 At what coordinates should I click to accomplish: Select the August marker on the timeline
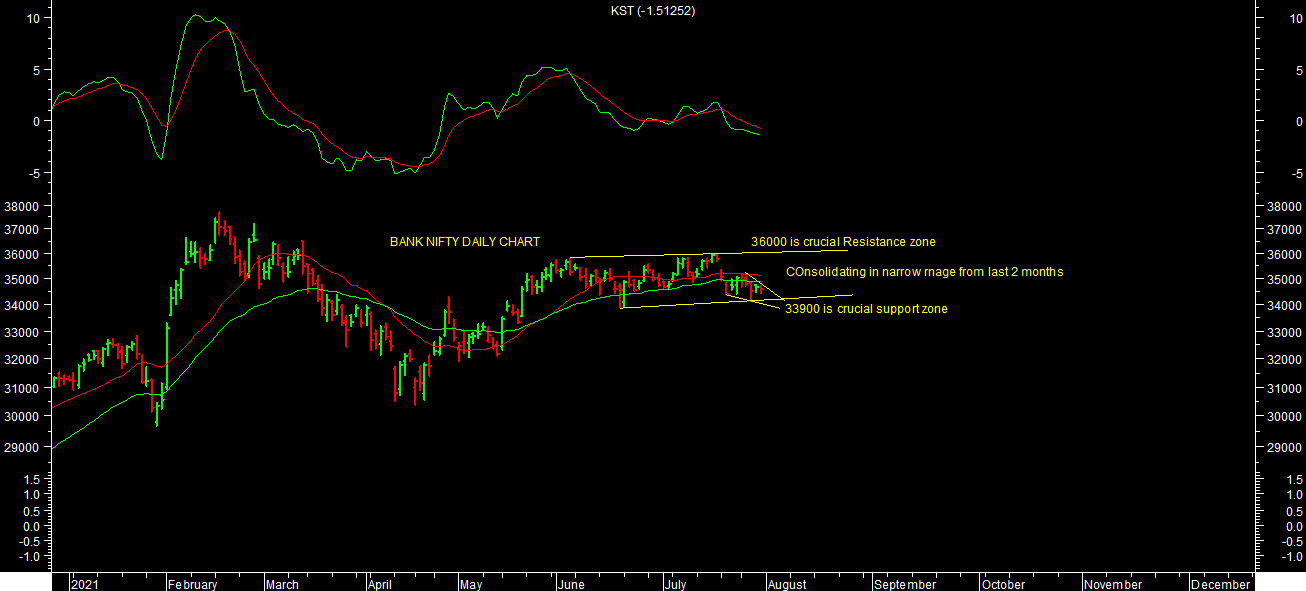click(787, 584)
